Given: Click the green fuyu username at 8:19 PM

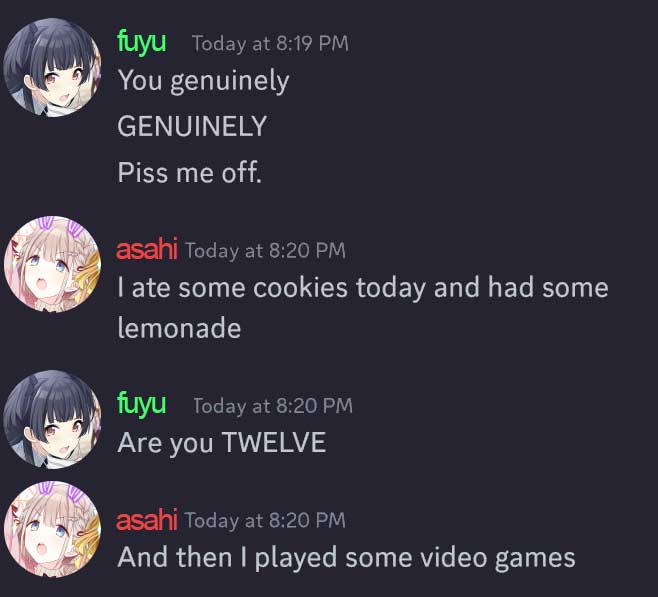Looking at the screenshot, I should 141,43.
